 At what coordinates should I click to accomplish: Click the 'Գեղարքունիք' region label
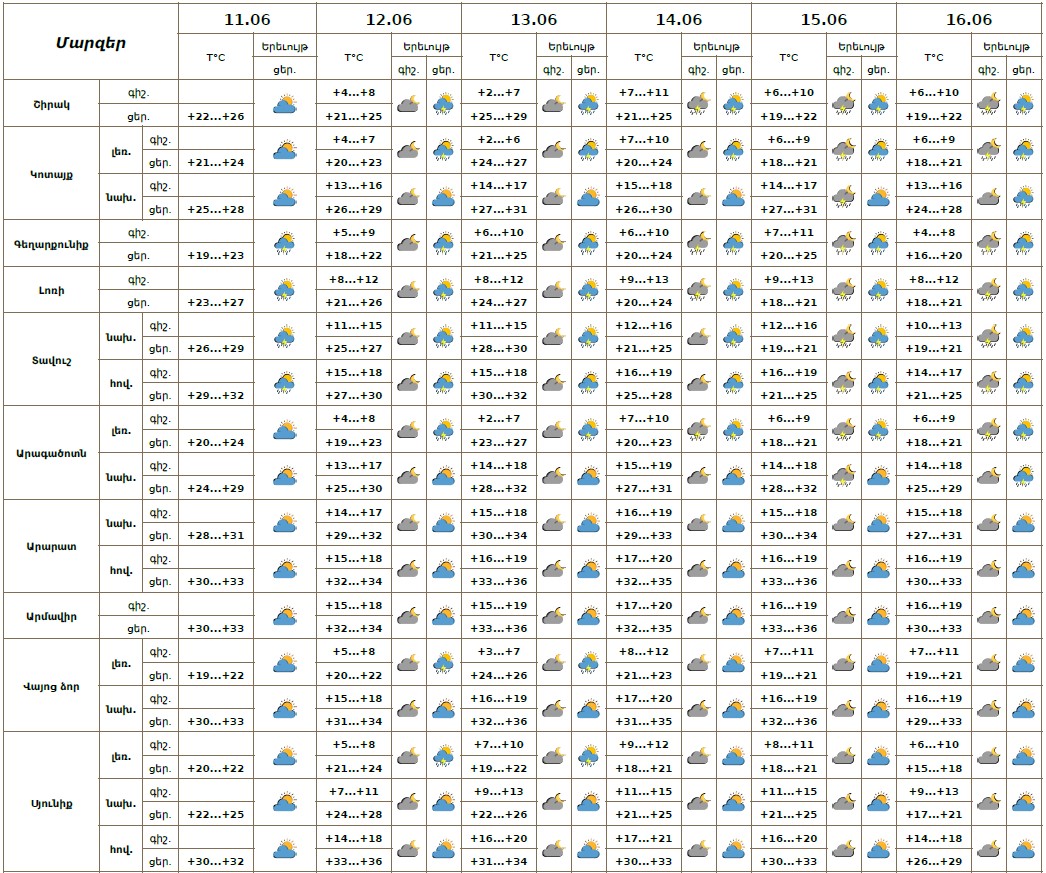point(51,244)
